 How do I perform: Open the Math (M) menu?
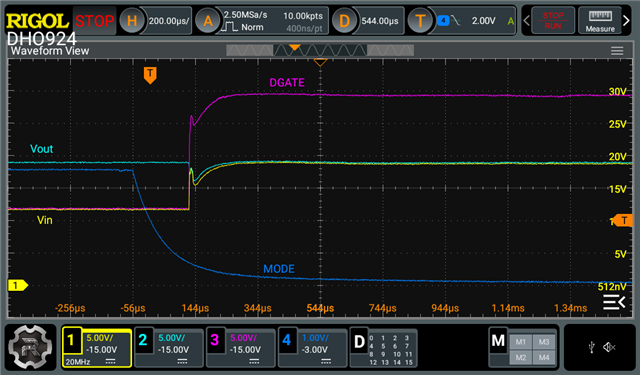pos(498,341)
